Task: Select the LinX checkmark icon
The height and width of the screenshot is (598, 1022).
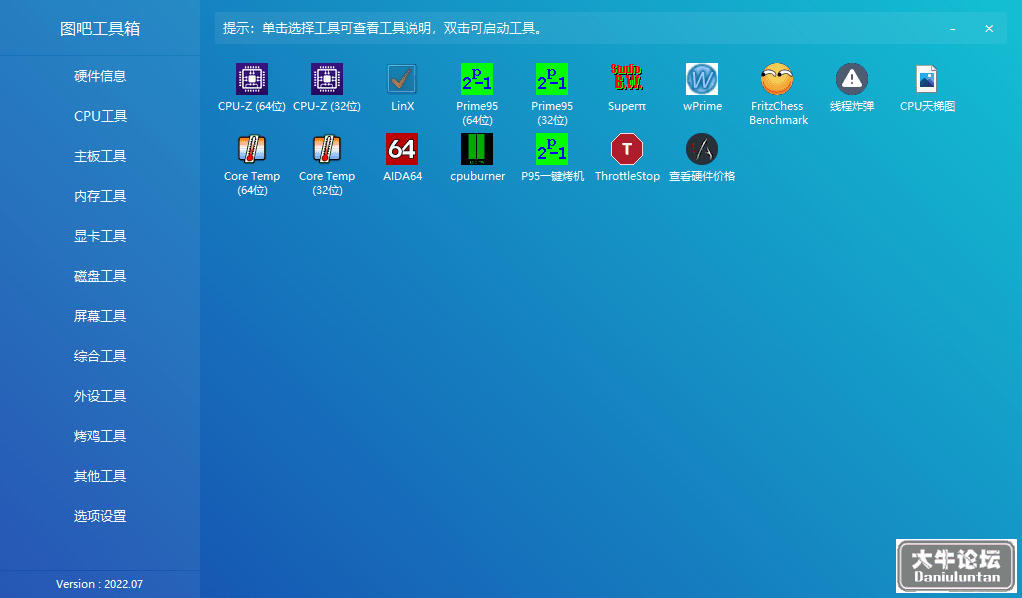Action: coord(402,80)
